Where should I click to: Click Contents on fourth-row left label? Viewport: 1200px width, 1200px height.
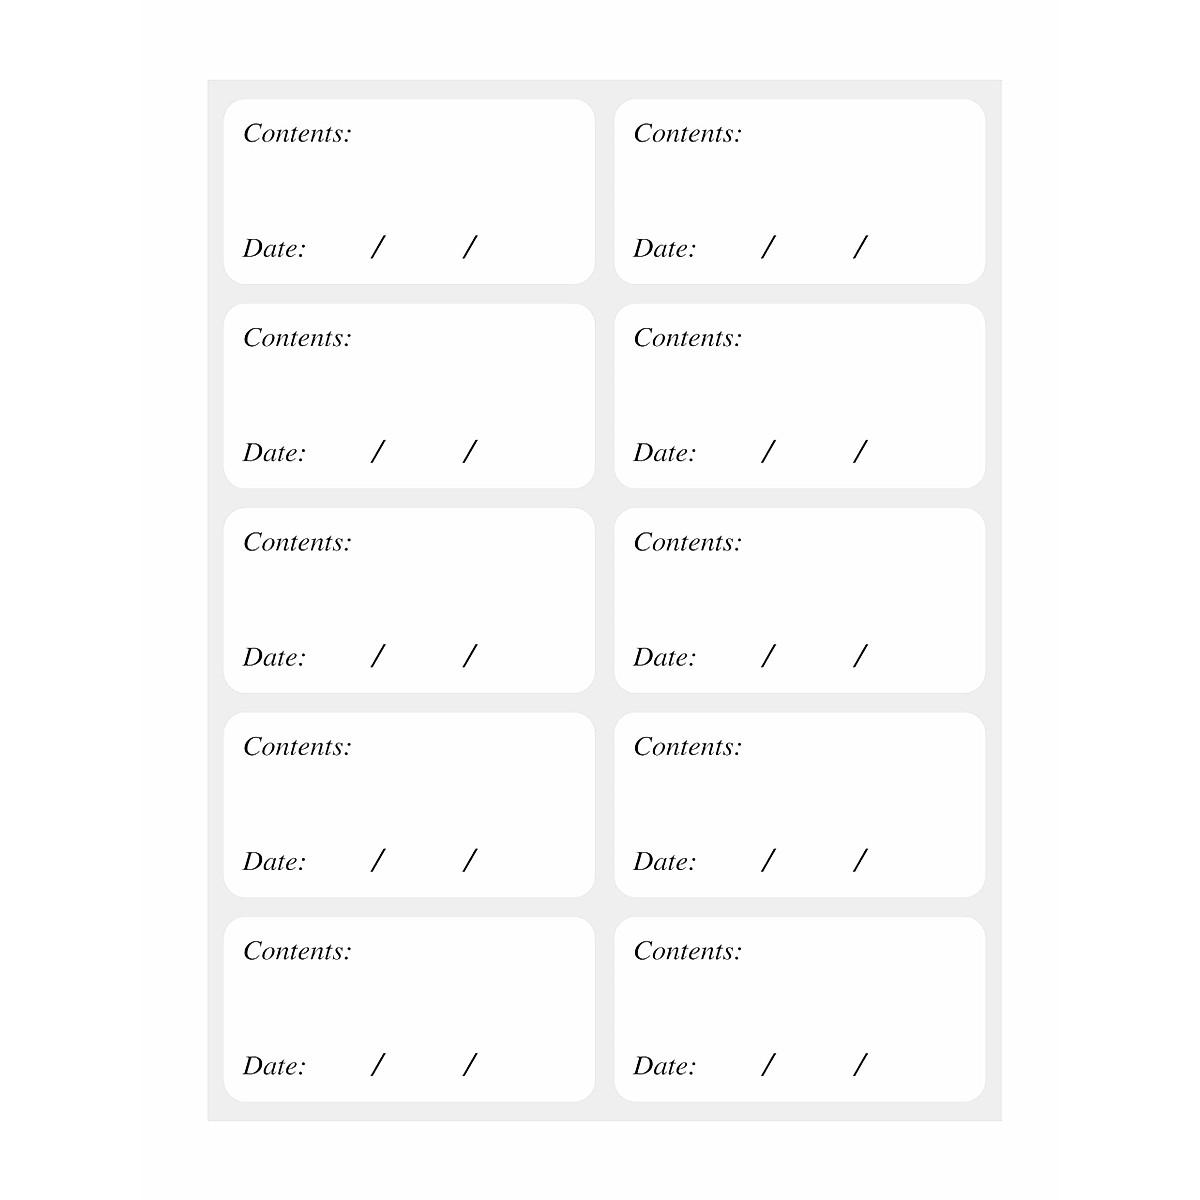[297, 747]
